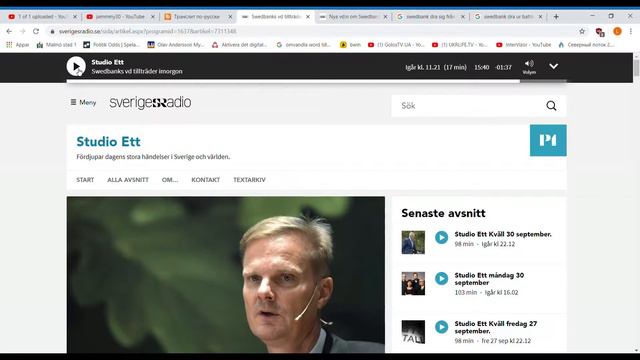The width and height of the screenshot is (640, 360).
Task: Select the TEXTARKIV tab
Action: (249, 180)
